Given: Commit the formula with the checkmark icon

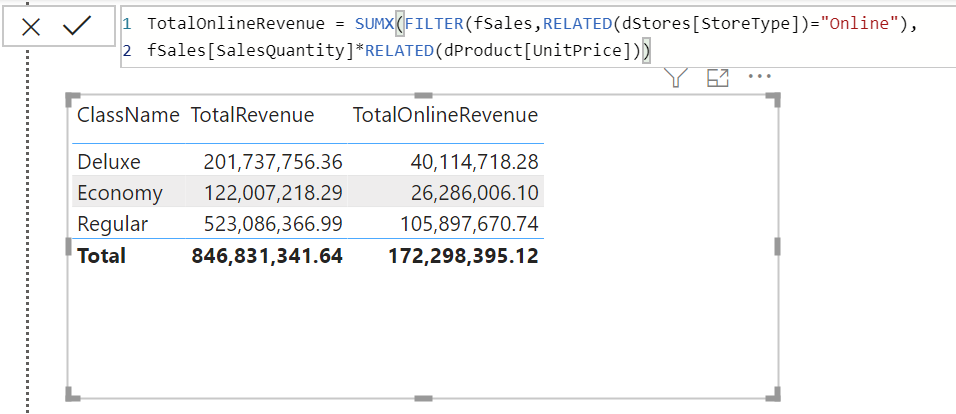Looking at the screenshot, I should [77, 26].
